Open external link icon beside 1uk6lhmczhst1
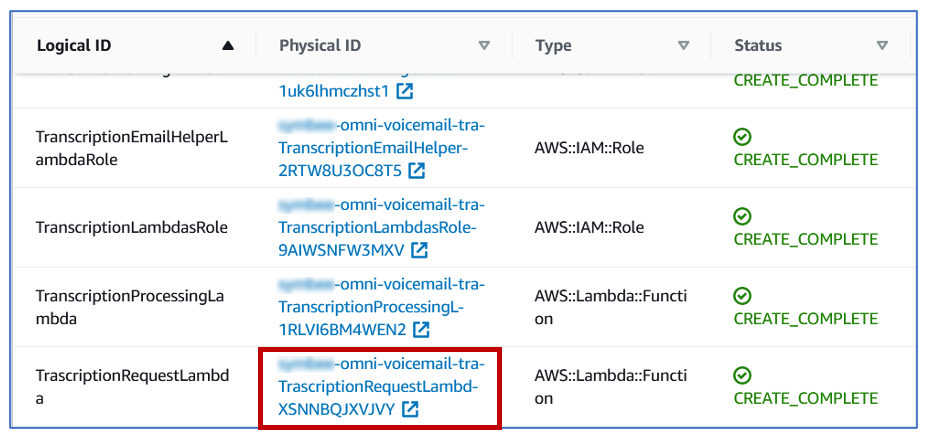The height and width of the screenshot is (439, 927). point(405,92)
